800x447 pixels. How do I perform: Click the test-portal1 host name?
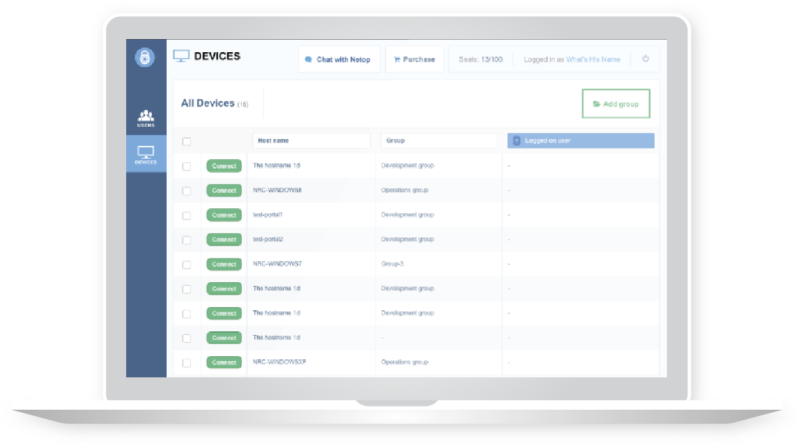click(267, 214)
